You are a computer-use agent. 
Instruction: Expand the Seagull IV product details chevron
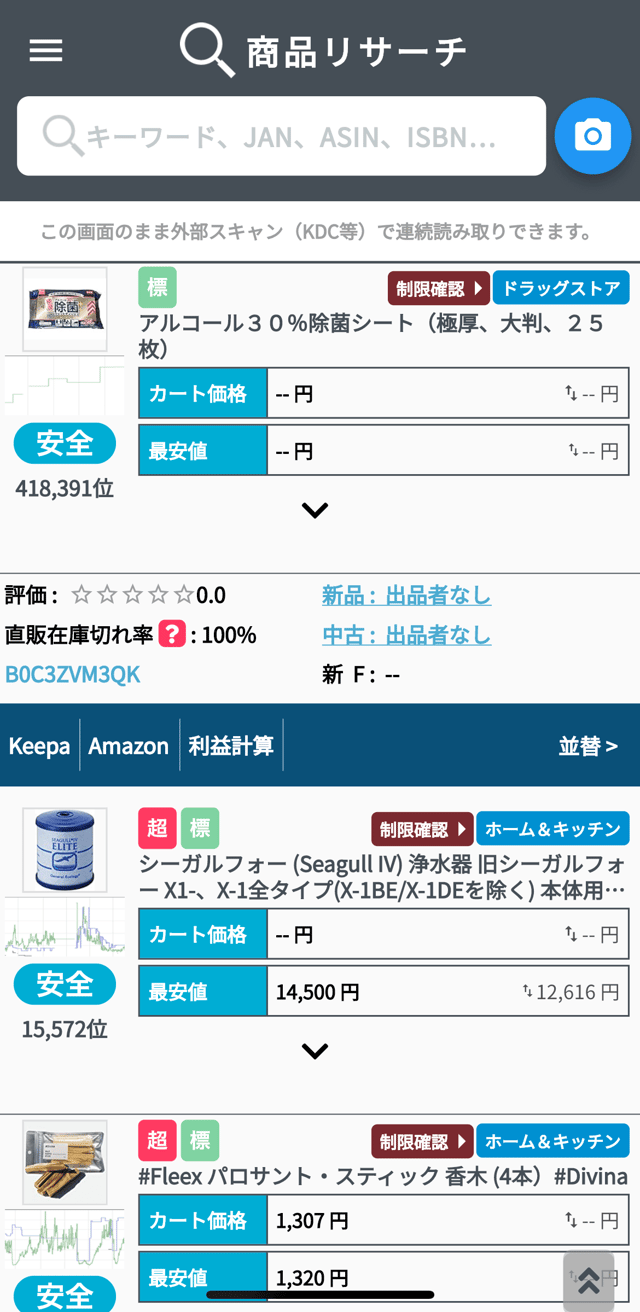point(315,1052)
